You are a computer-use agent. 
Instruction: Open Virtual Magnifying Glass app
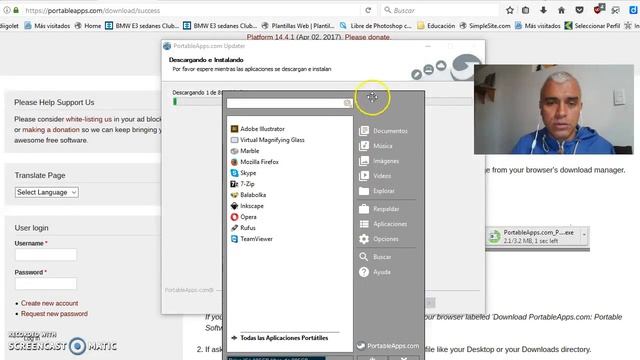tap(268, 140)
